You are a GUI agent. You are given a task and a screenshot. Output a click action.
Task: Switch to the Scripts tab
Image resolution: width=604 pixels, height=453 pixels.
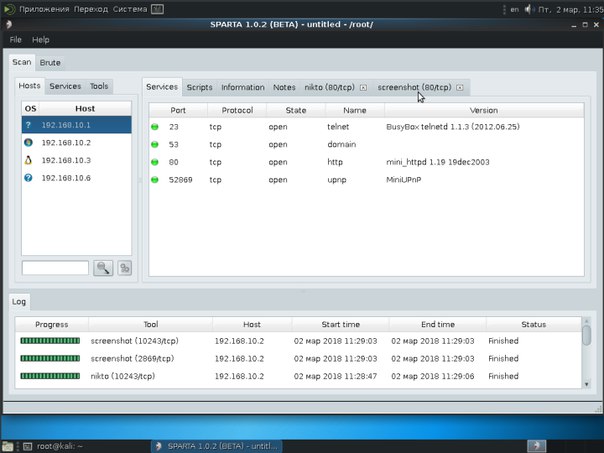199,87
